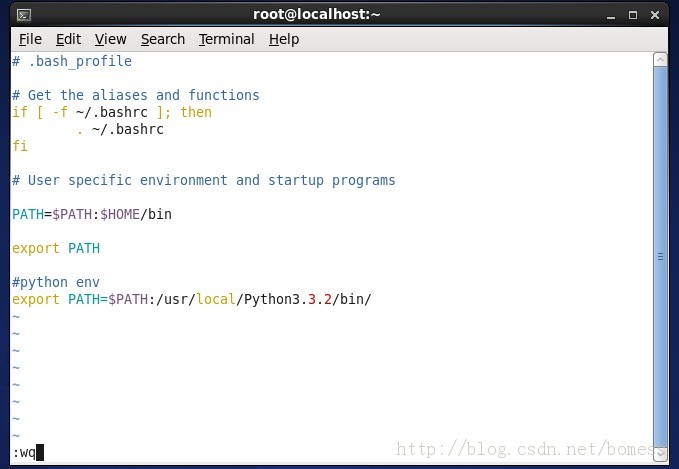This screenshot has width=679, height=469.
Task: Click '# Get the aliases and functions' line
Action: point(136,95)
